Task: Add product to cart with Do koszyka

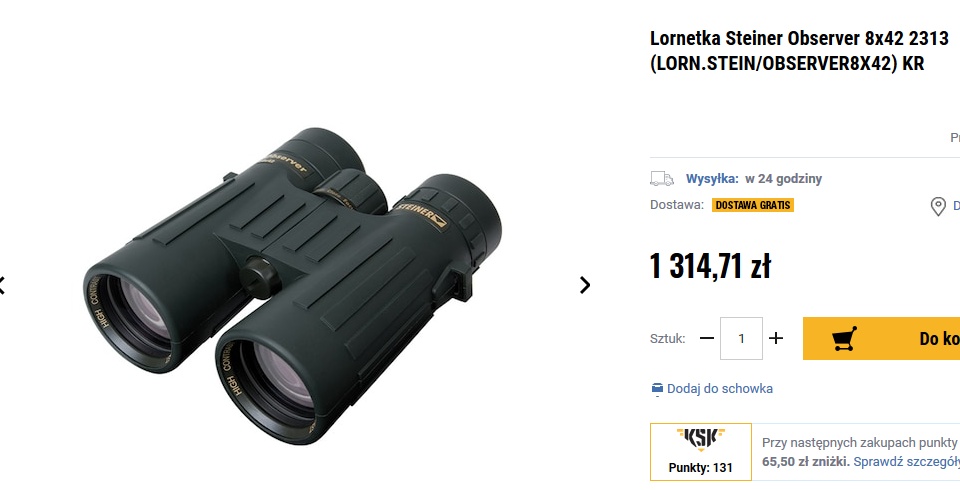Action: coord(882,339)
